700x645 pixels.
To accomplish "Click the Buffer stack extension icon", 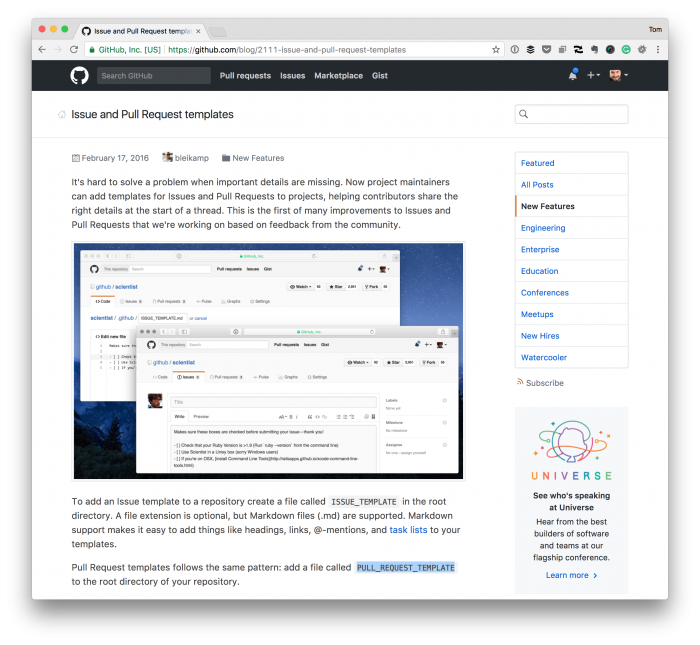I will point(530,50).
